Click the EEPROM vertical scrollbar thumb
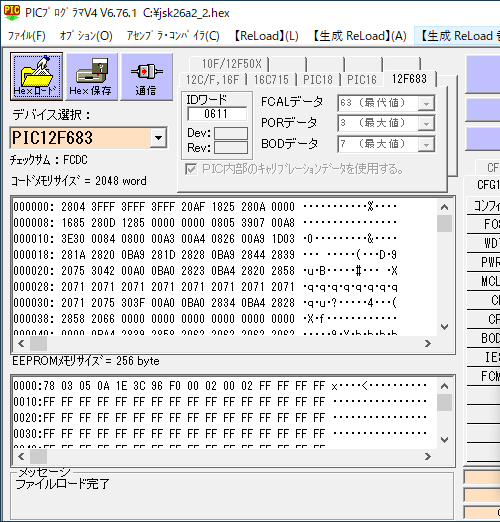 444,403
